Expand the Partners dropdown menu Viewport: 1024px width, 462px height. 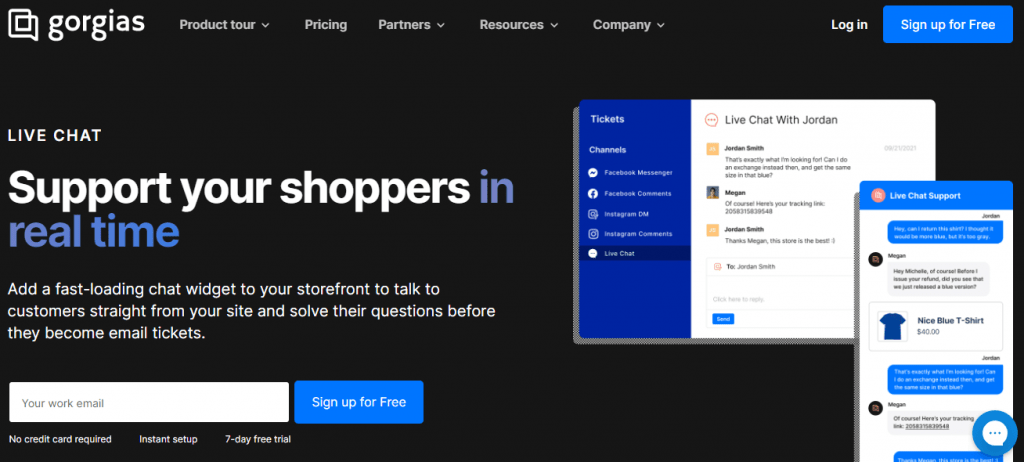tap(412, 25)
